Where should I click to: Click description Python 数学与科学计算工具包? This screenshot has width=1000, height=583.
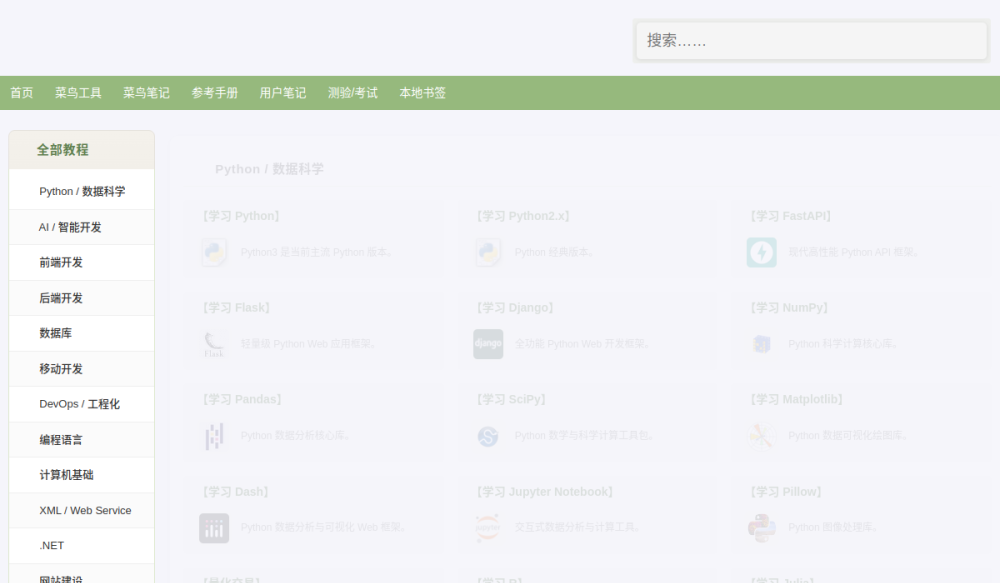click(x=585, y=436)
